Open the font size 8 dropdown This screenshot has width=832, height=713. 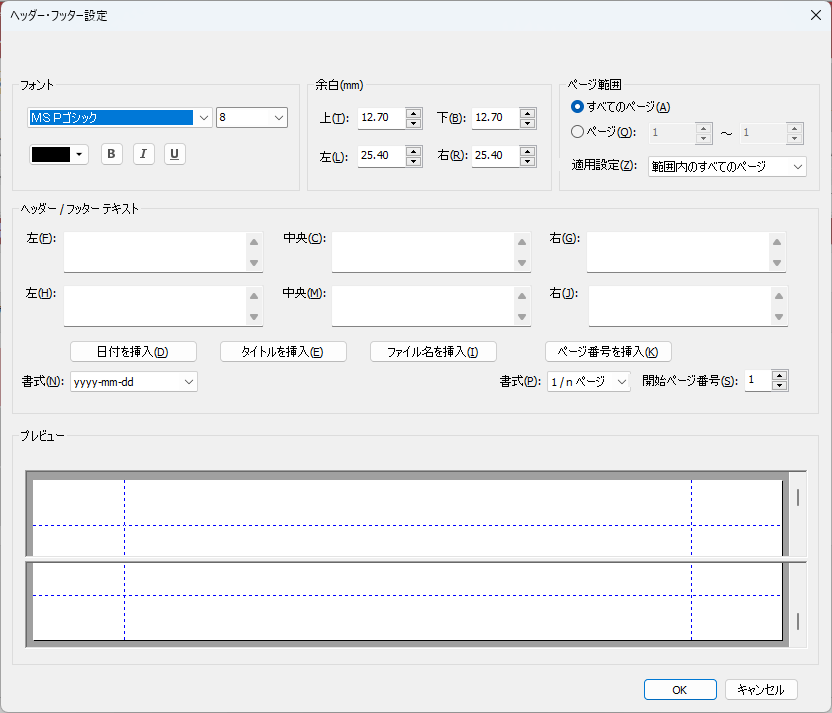pyautogui.click(x=279, y=118)
